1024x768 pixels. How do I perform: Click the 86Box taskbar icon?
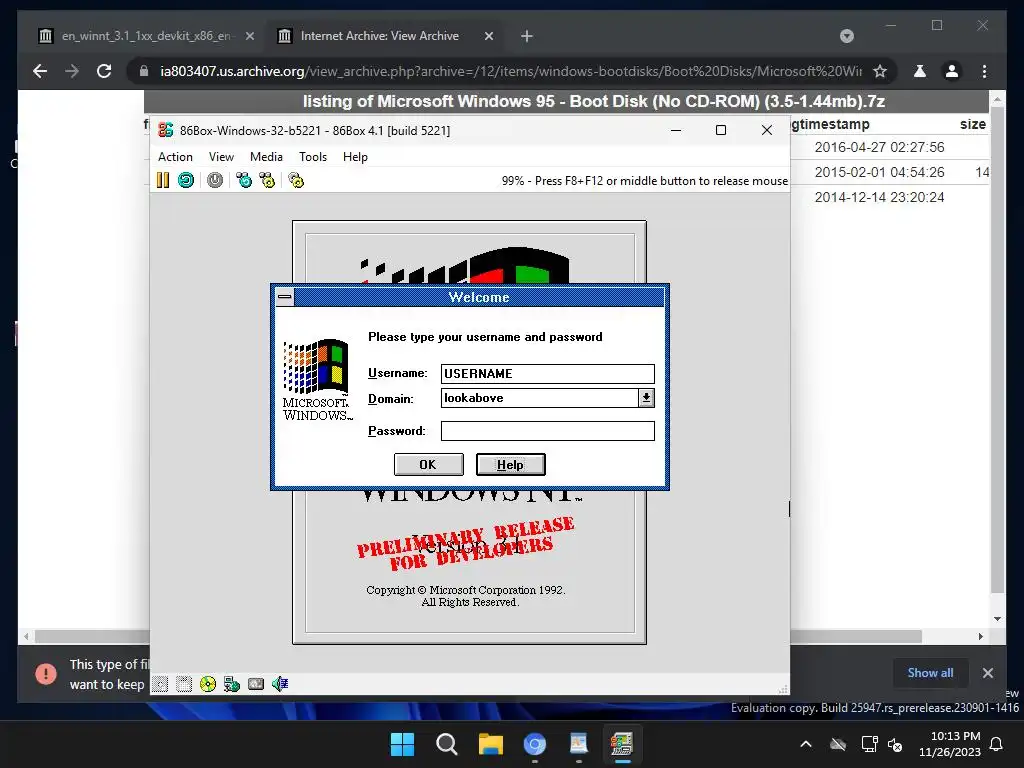[622, 744]
